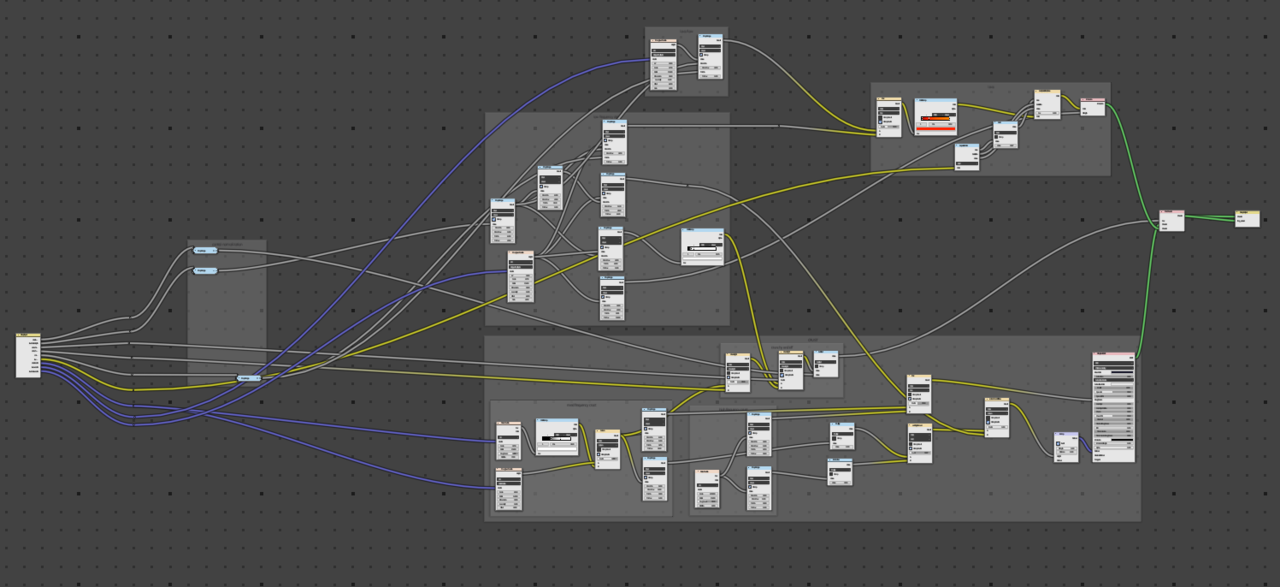
Task: Select the yellow-header group input node at far left
Action: (28, 356)
